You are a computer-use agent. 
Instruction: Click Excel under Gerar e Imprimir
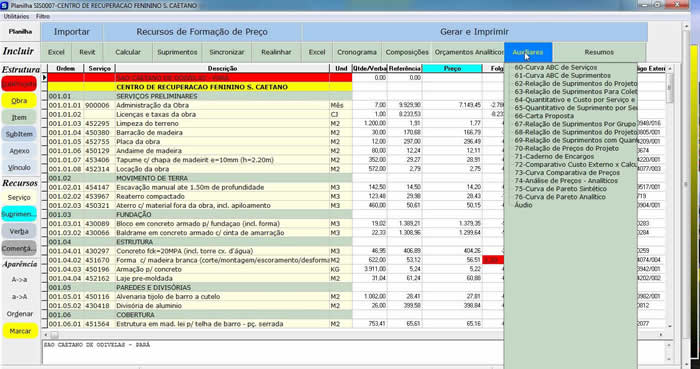[x=317, y=52]
